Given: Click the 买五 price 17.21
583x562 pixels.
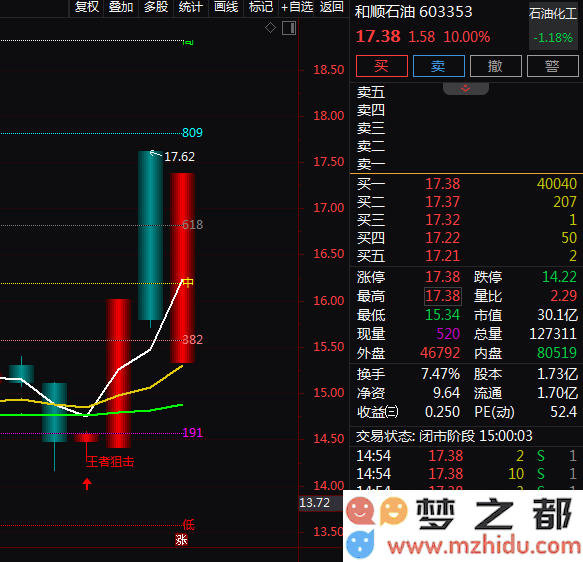Looking at the screenshot, I should [442, 256].
